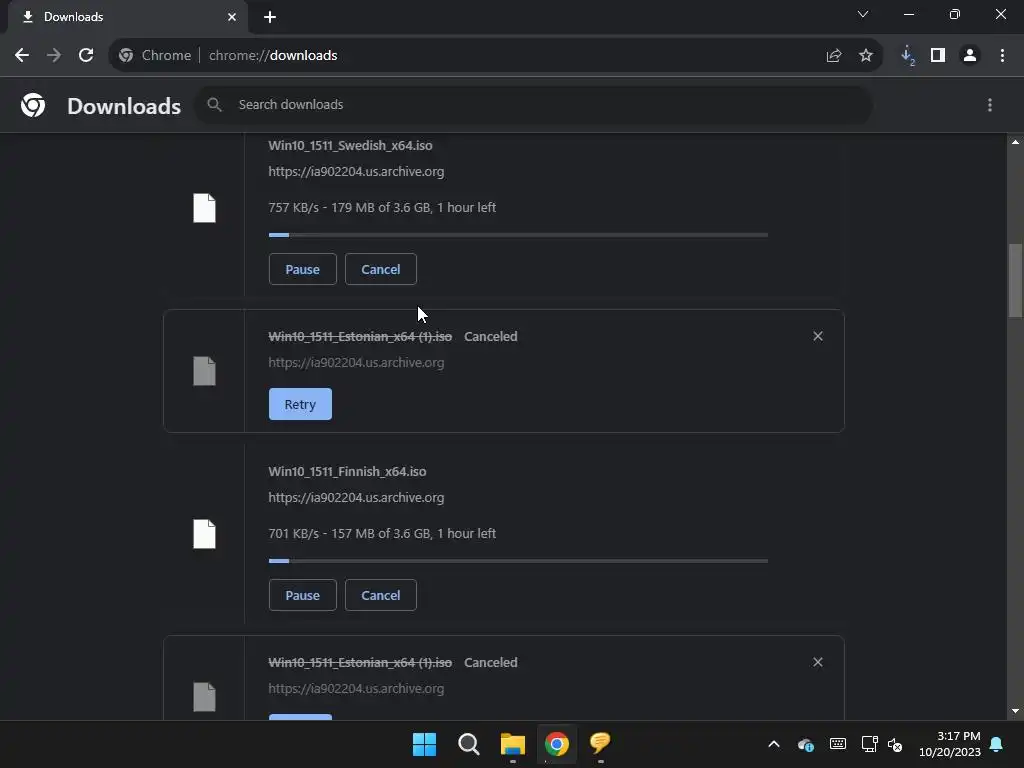This screenshot has width=1024, height=768.
Task: Cancel the Swedish ISO download
Action: click(381, 269)
